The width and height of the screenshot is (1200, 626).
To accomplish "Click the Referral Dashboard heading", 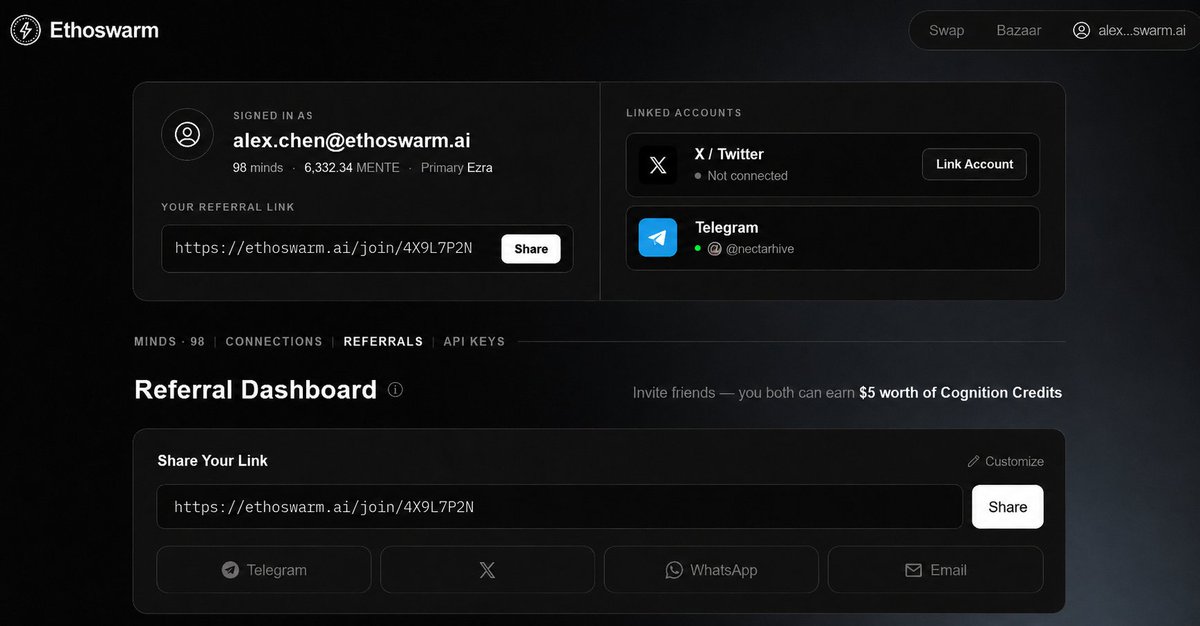I will coord(255,390).
